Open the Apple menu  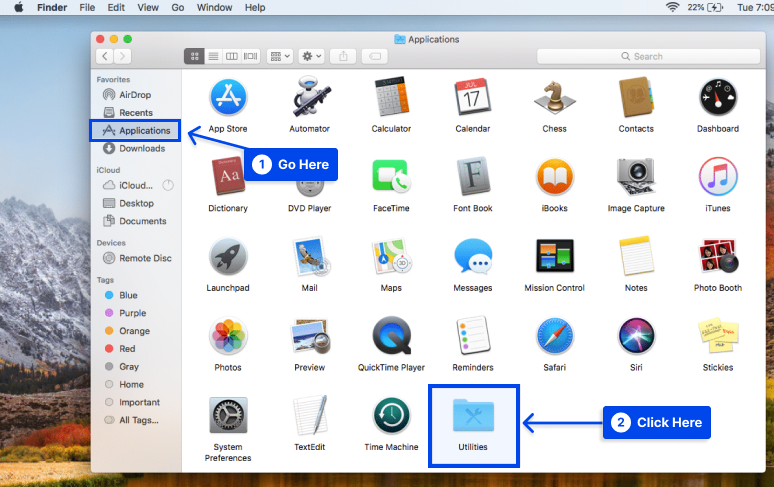(x=19, y=7)
